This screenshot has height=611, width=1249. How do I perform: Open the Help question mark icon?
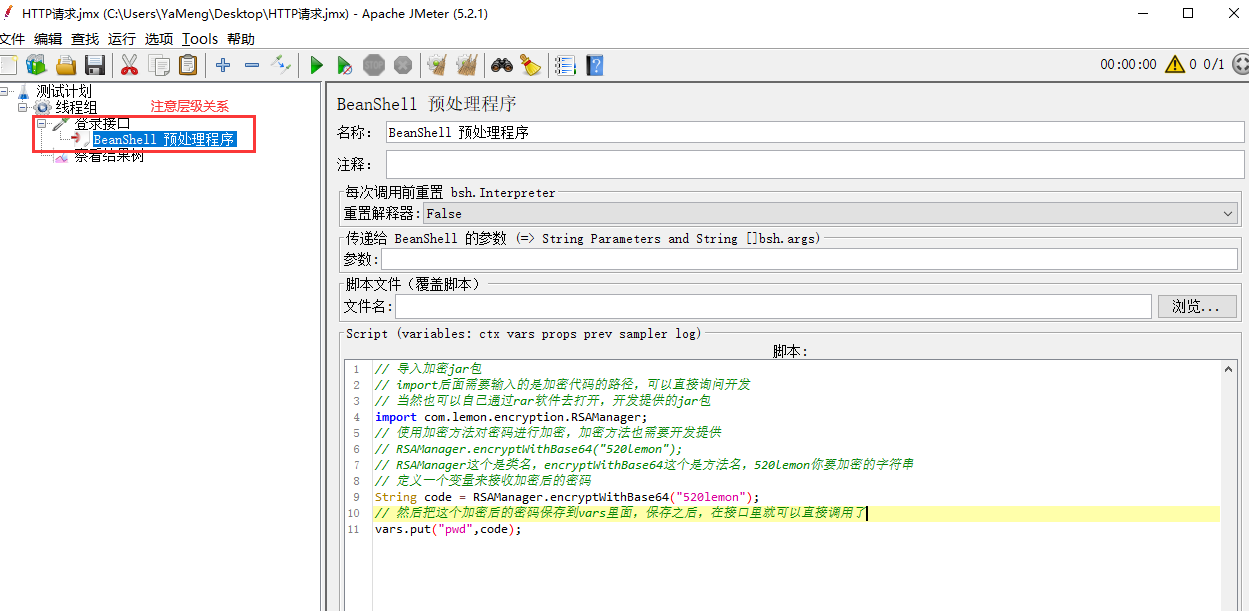[x=595, y=66]
